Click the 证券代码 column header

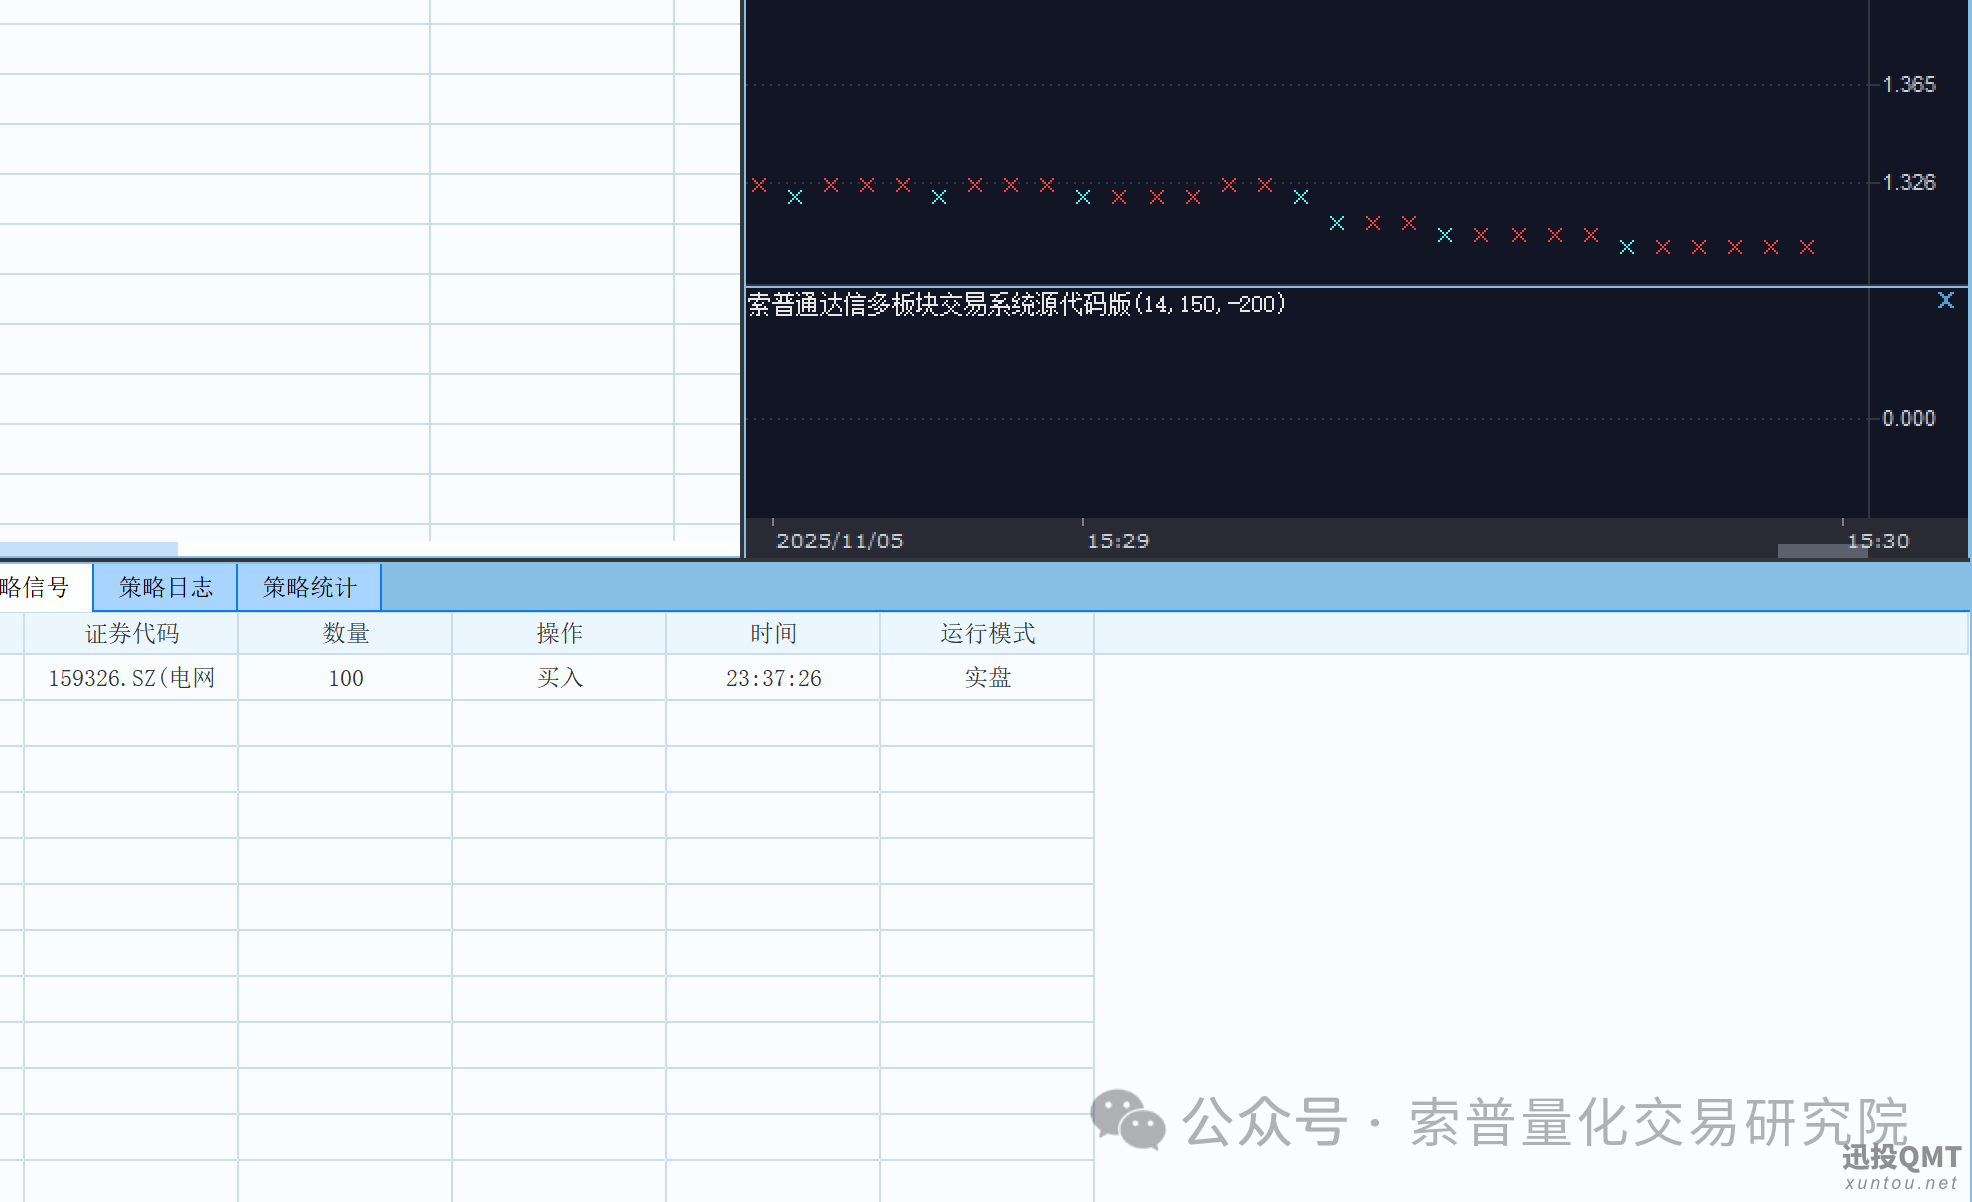pyautogui.click(x=131, y=632)
